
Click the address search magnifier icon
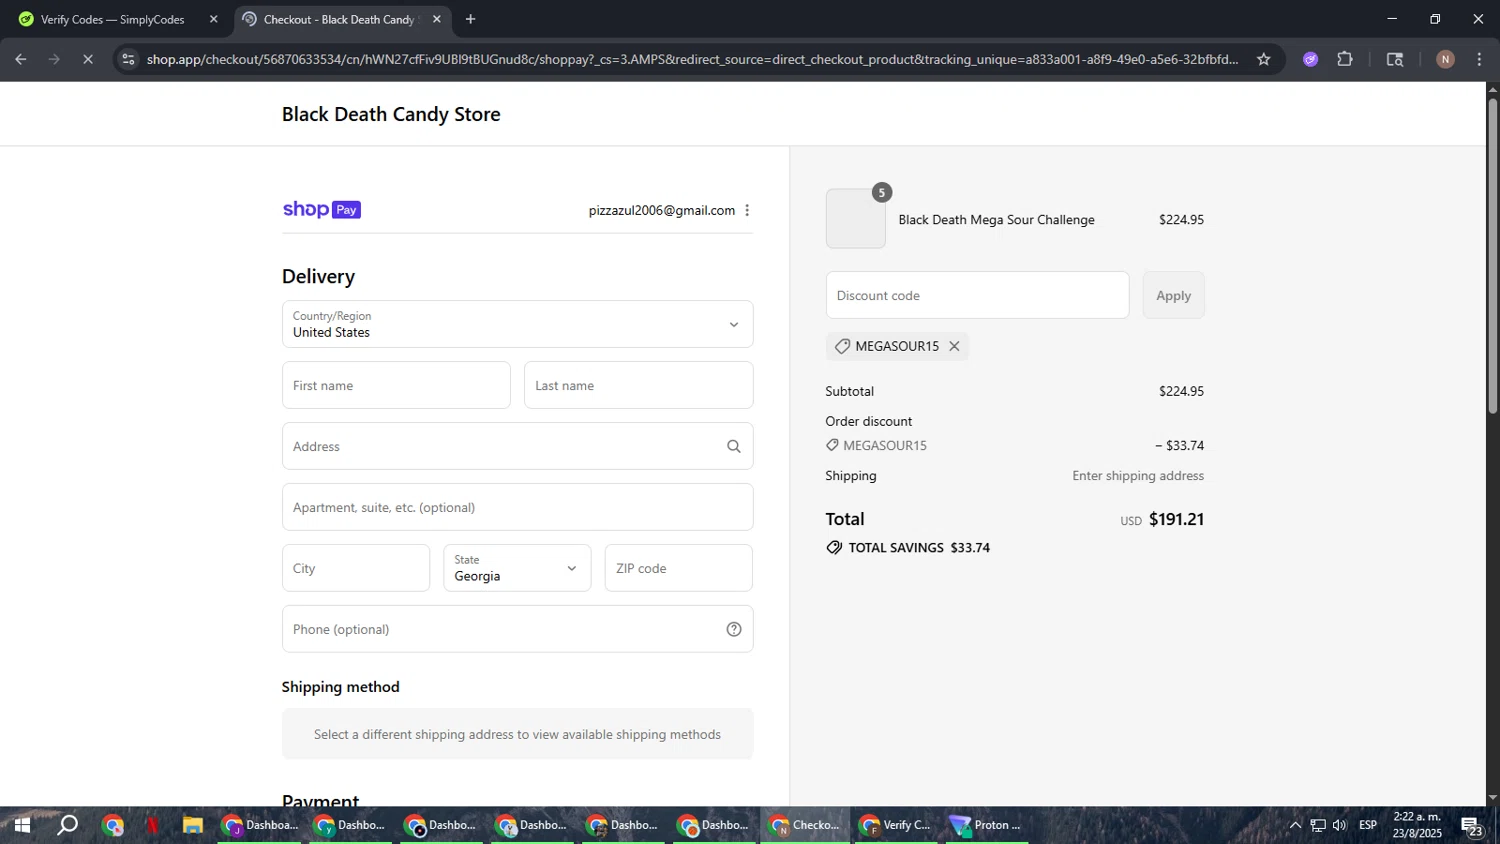734,446
